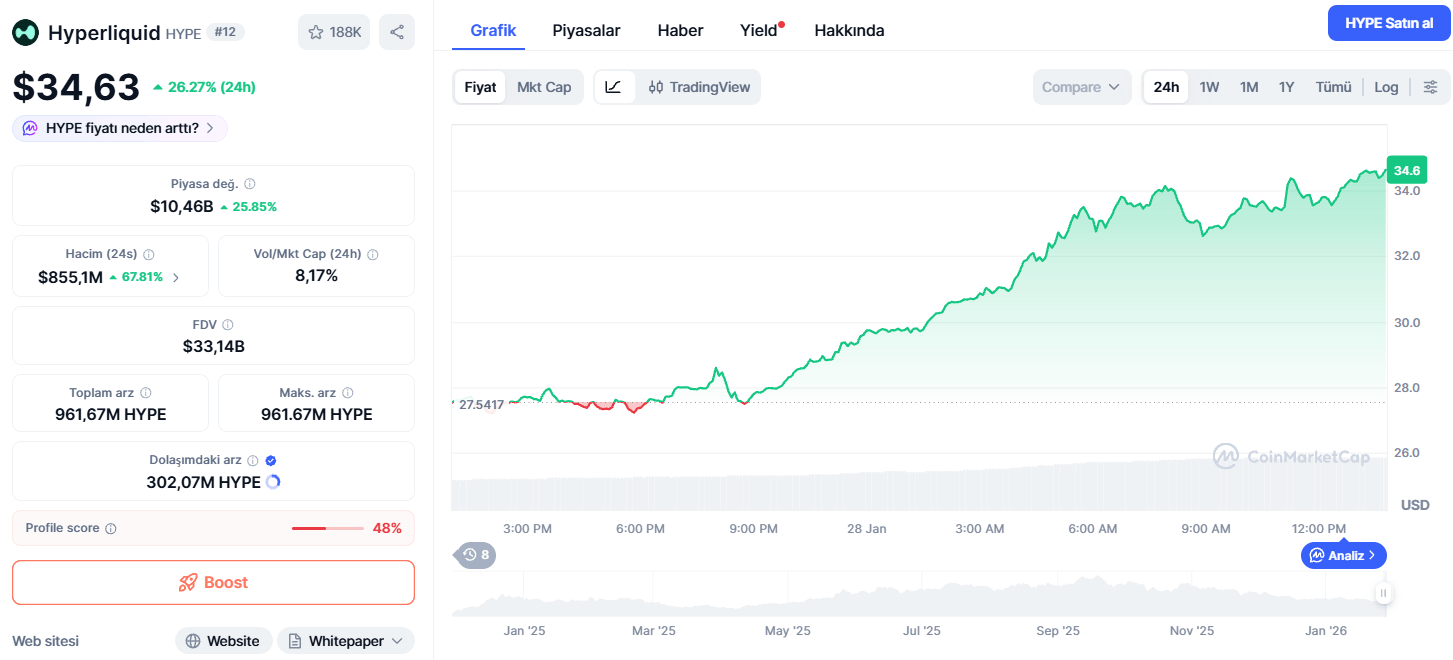Click the history badge showing 8
The image size is (1453, 660).
tap(476, 554)
